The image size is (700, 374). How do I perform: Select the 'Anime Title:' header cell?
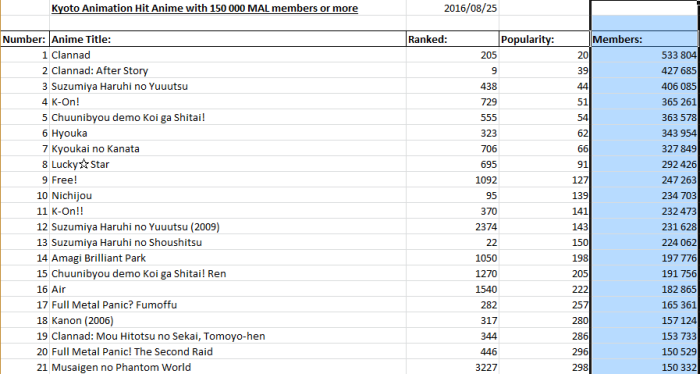pos(228,39)
